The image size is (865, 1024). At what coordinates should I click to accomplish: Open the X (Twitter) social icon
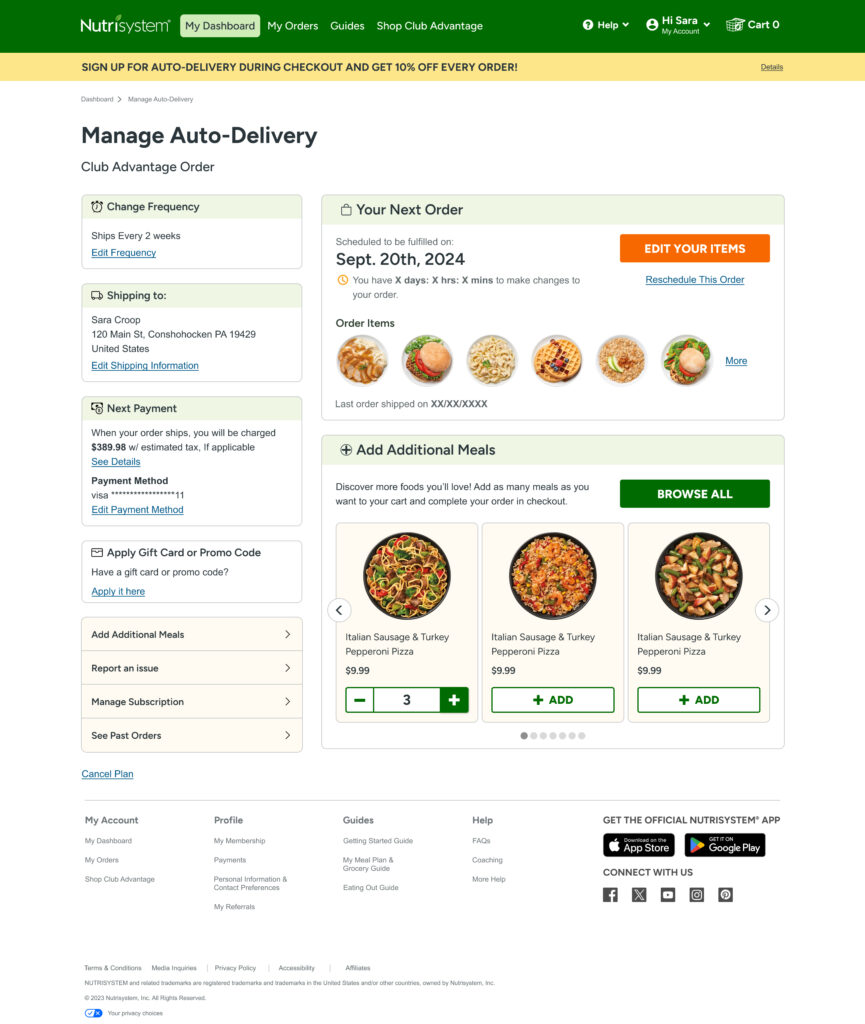click(x=639, y=895)
